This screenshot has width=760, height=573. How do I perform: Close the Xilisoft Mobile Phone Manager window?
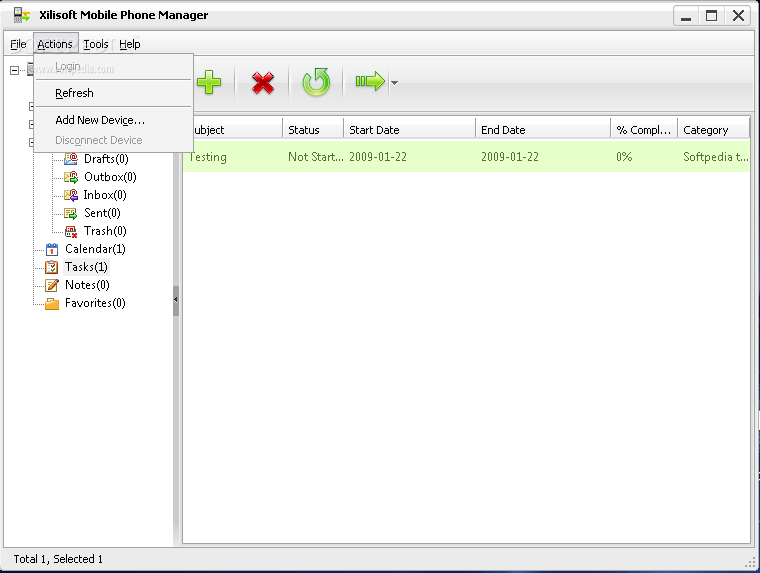[x=738, y=16]
